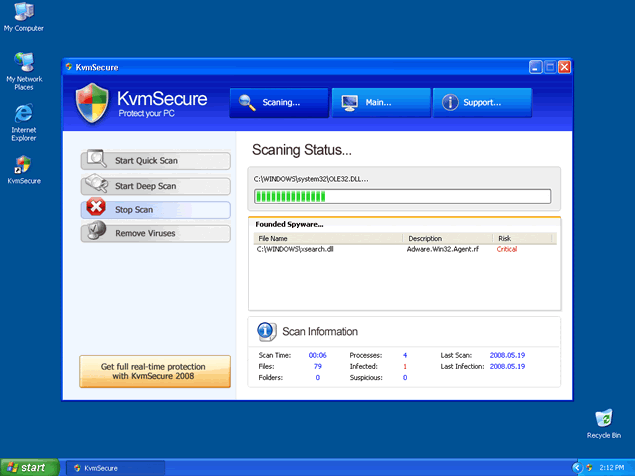Screen dimensions: 635x476
Task: Click the Remove Viruses button
Action: 156,233
